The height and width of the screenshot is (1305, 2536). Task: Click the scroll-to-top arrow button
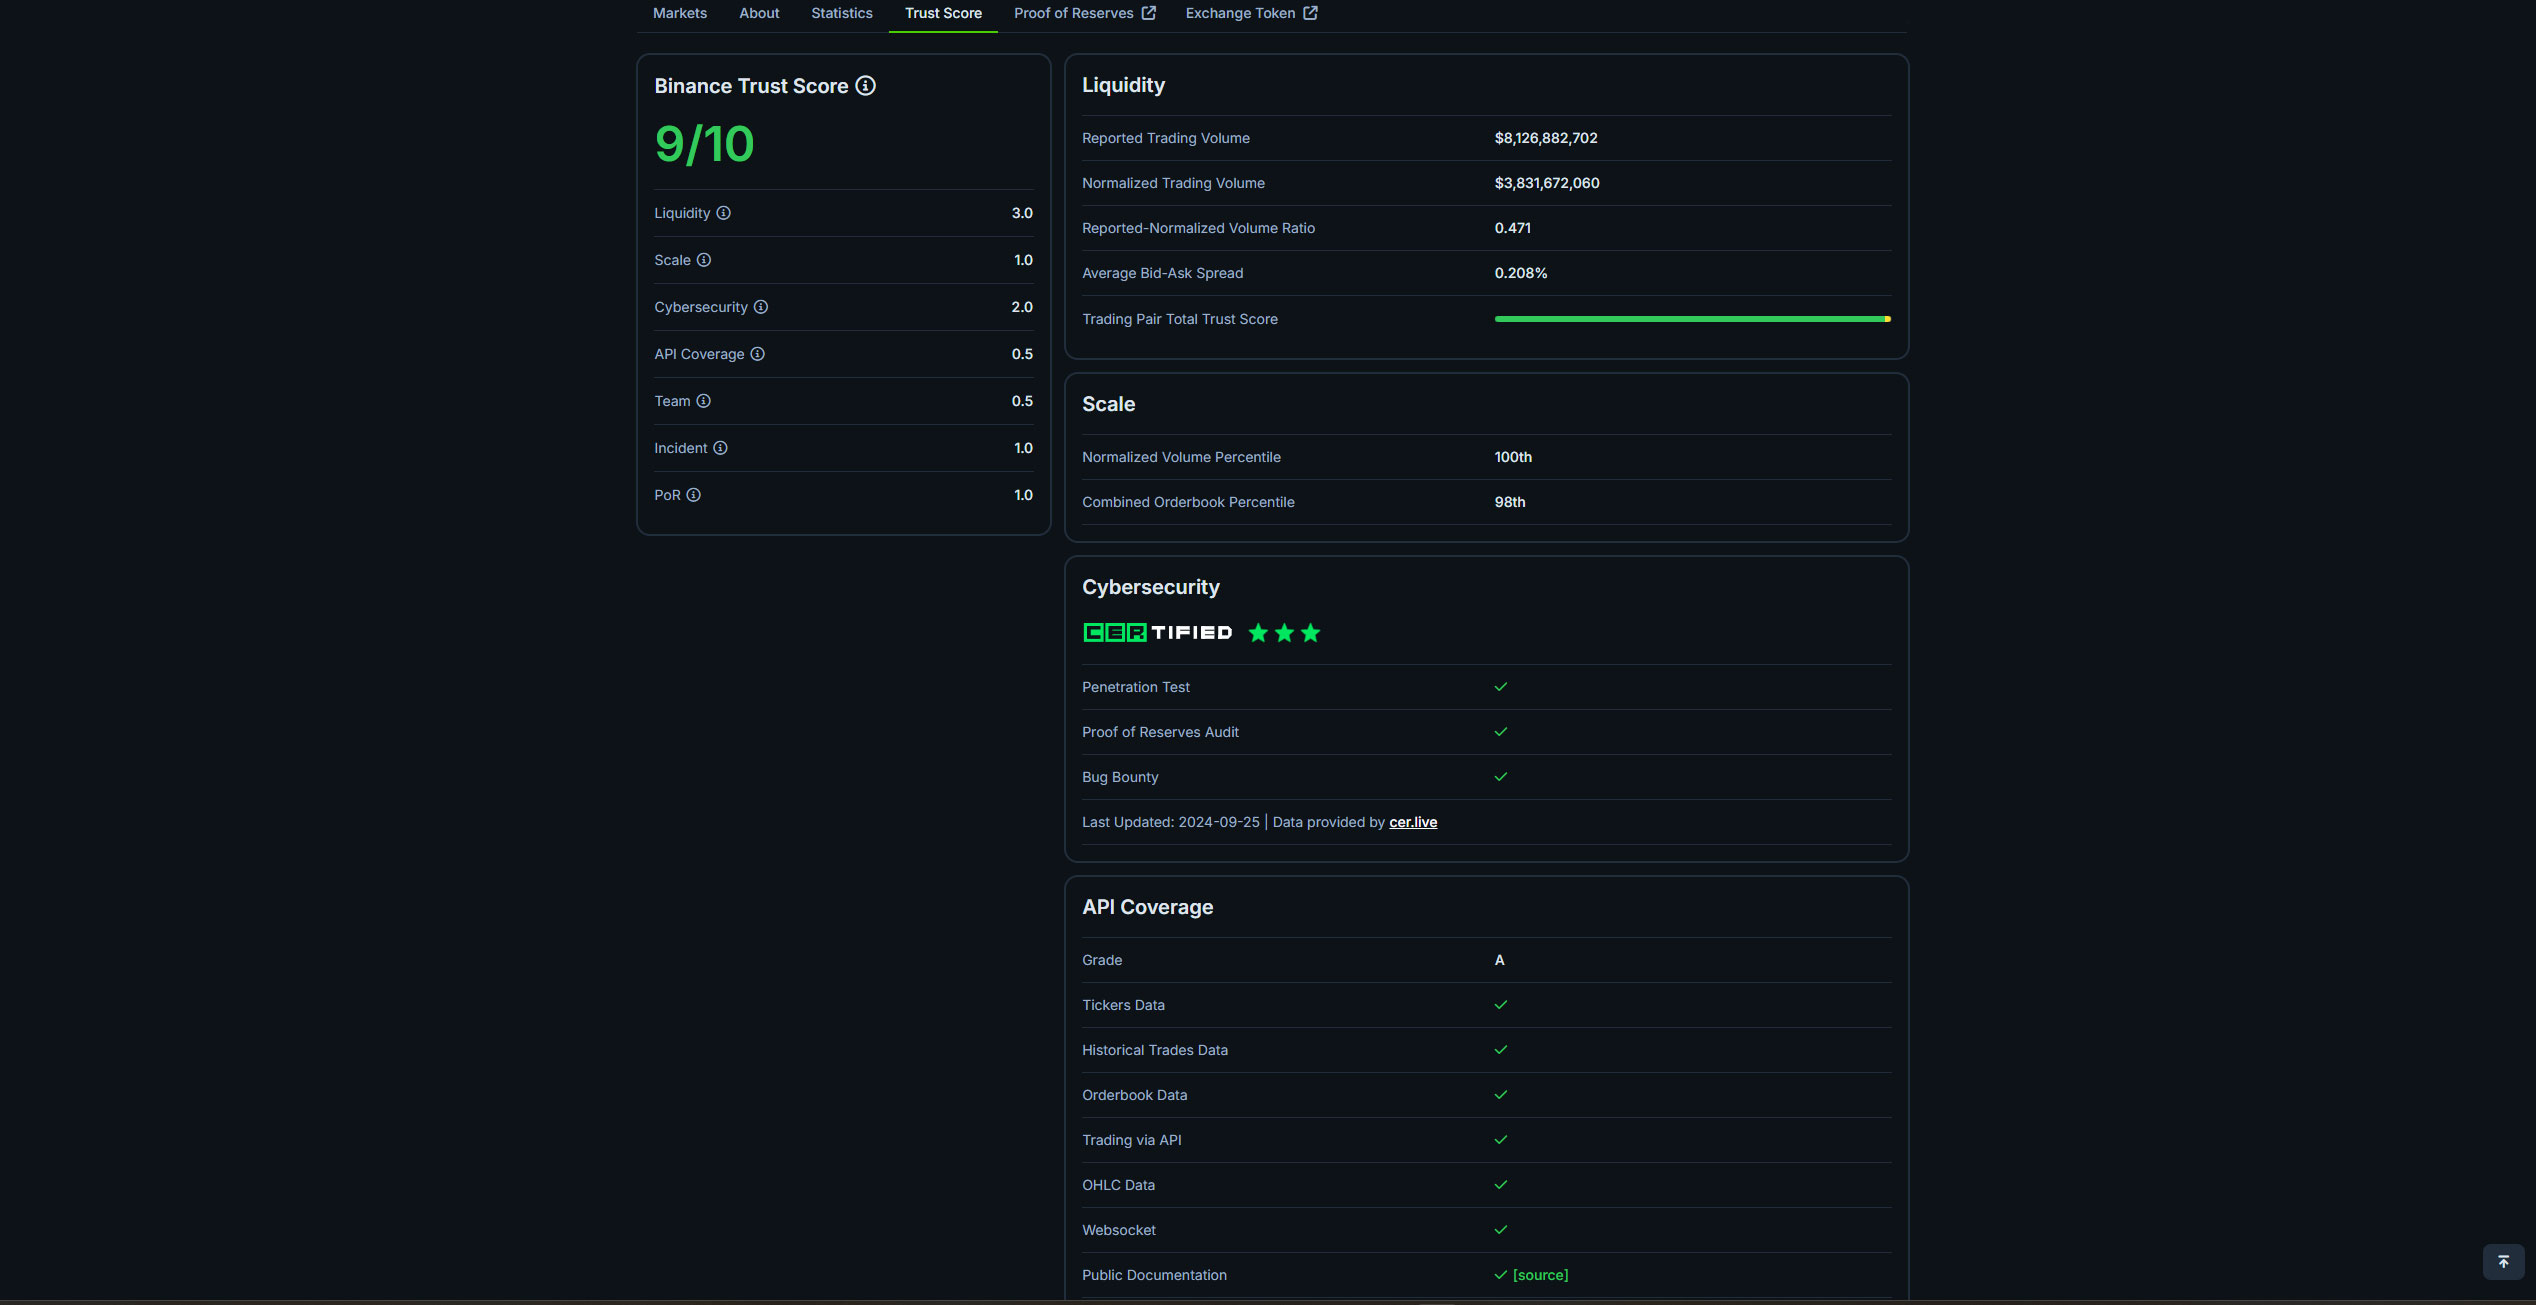tap(2503, 1261)
